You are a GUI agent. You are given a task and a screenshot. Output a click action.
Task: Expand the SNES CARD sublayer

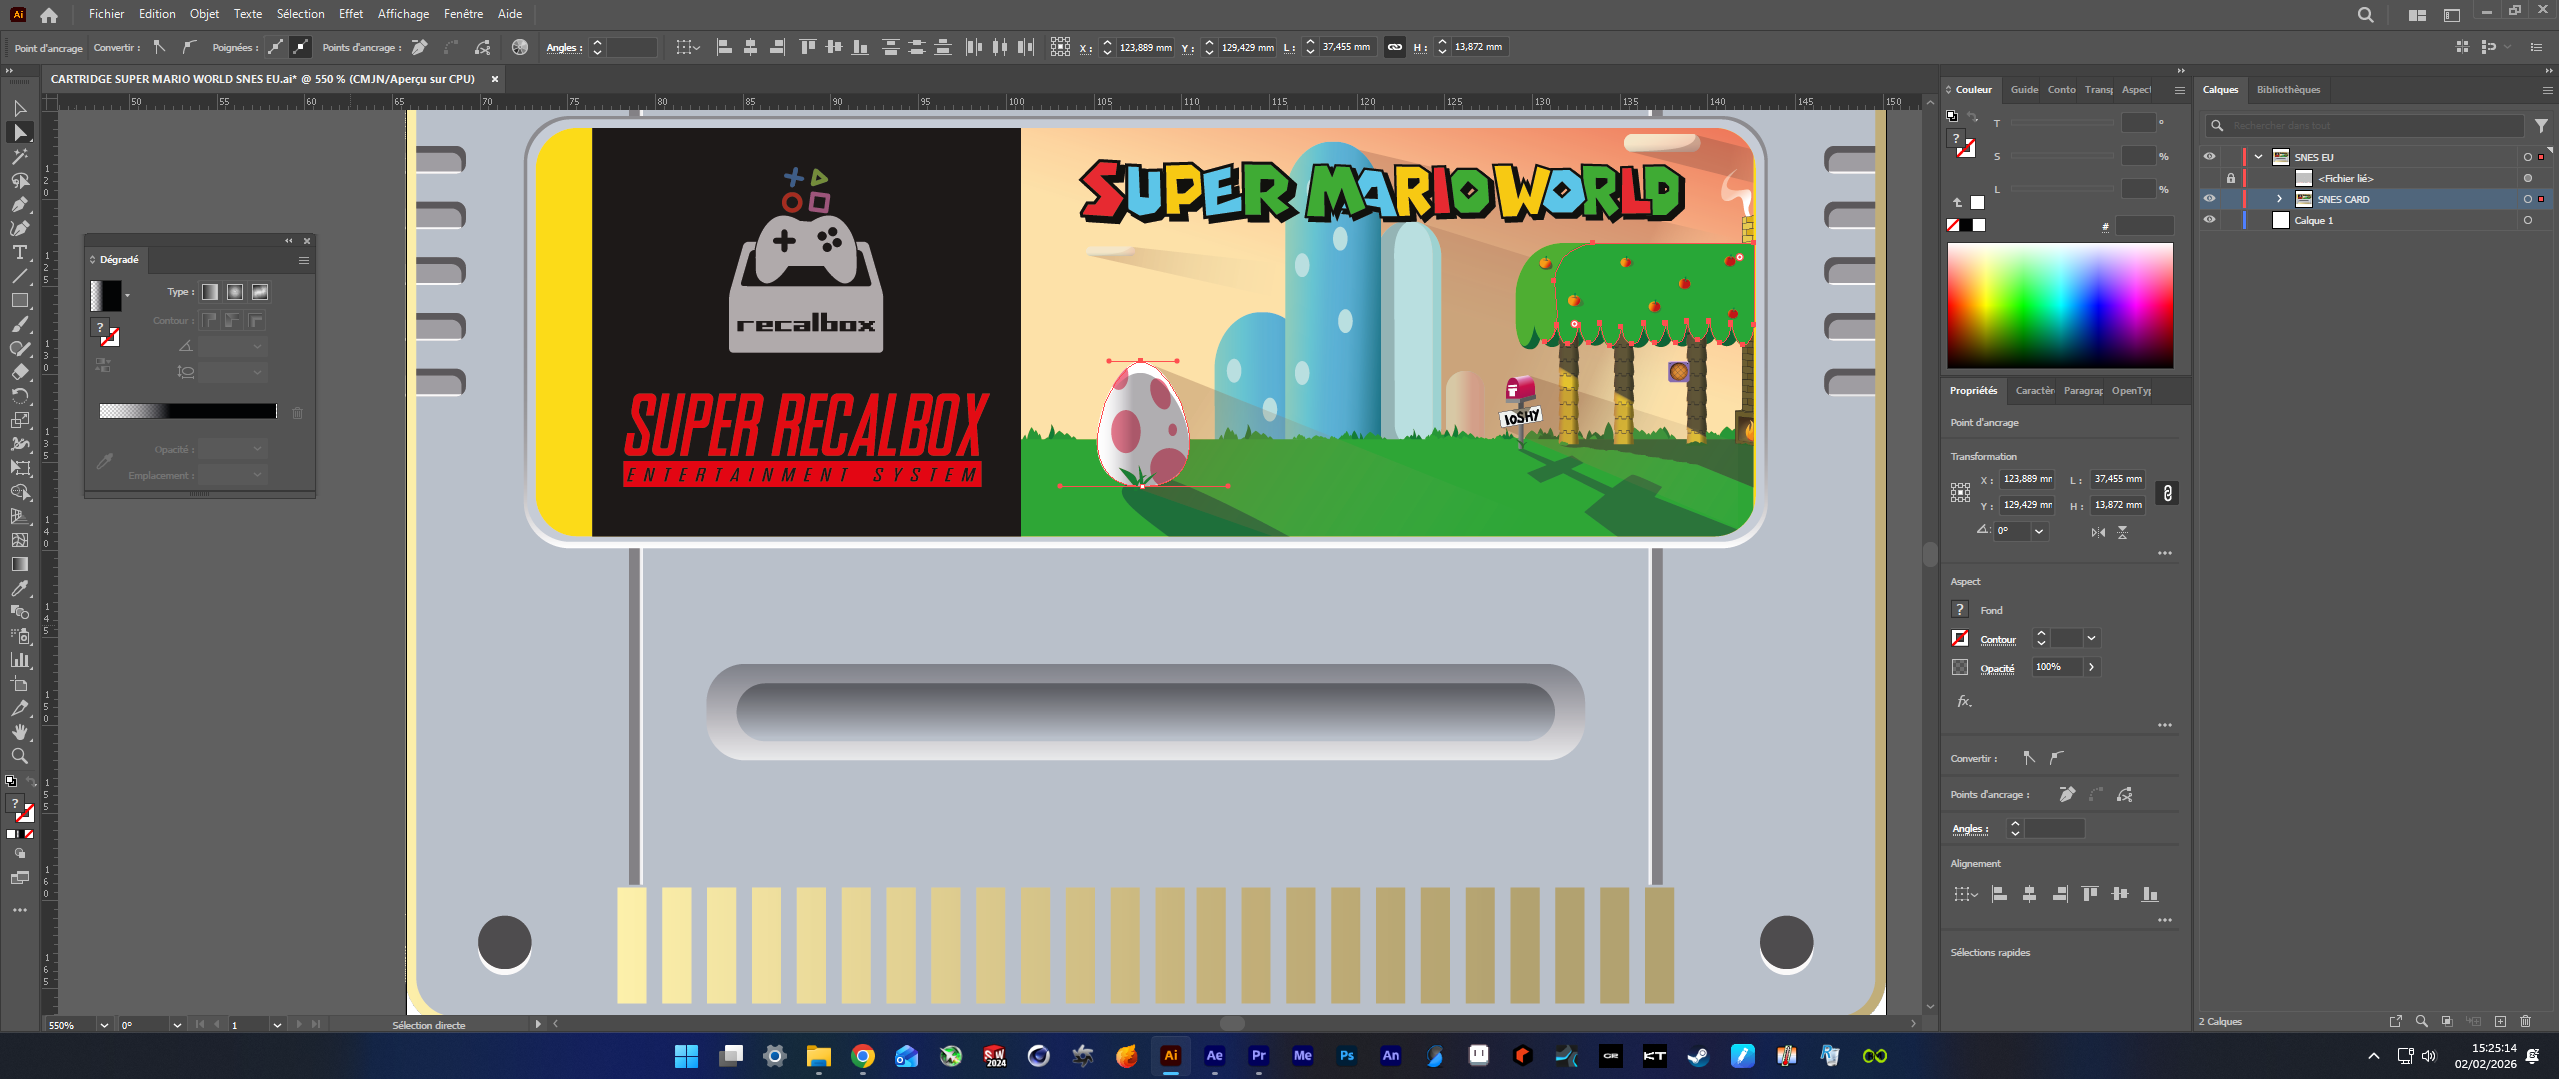(2279, 199)
